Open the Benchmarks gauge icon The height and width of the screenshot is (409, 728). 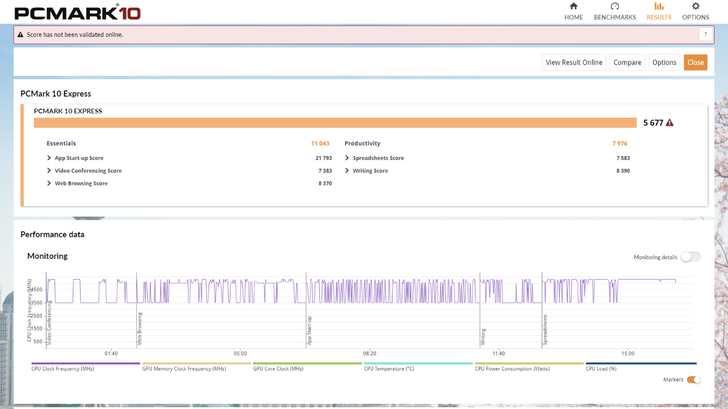[614, 6]
